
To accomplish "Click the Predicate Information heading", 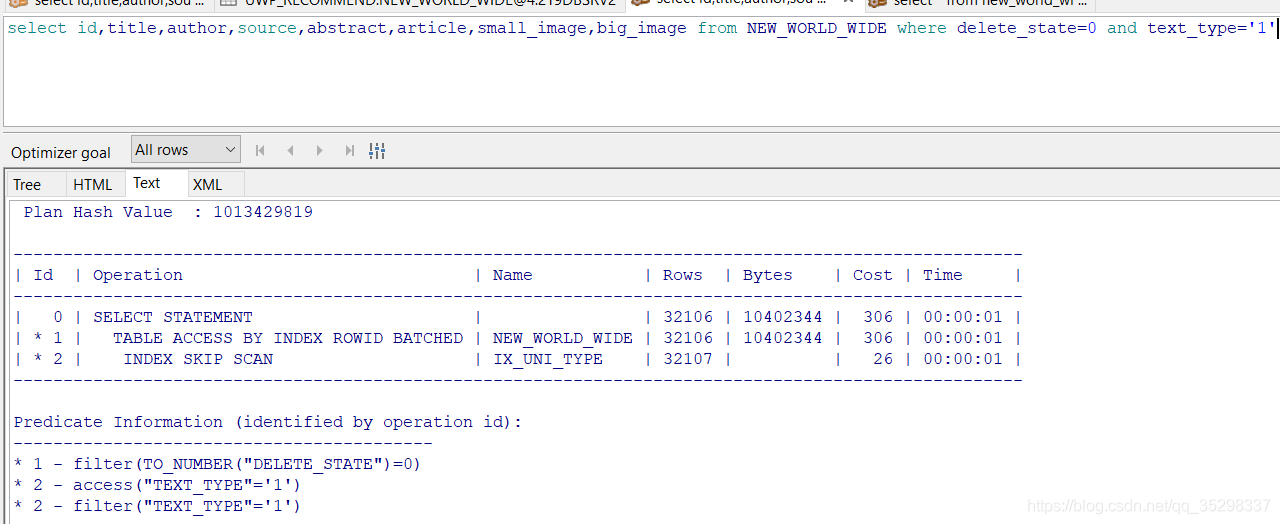I will [268, 422].
